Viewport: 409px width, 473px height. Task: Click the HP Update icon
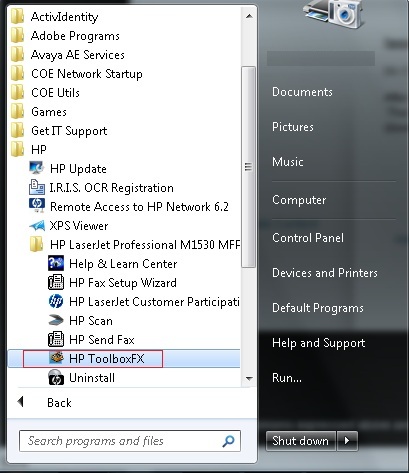(37, 168)
